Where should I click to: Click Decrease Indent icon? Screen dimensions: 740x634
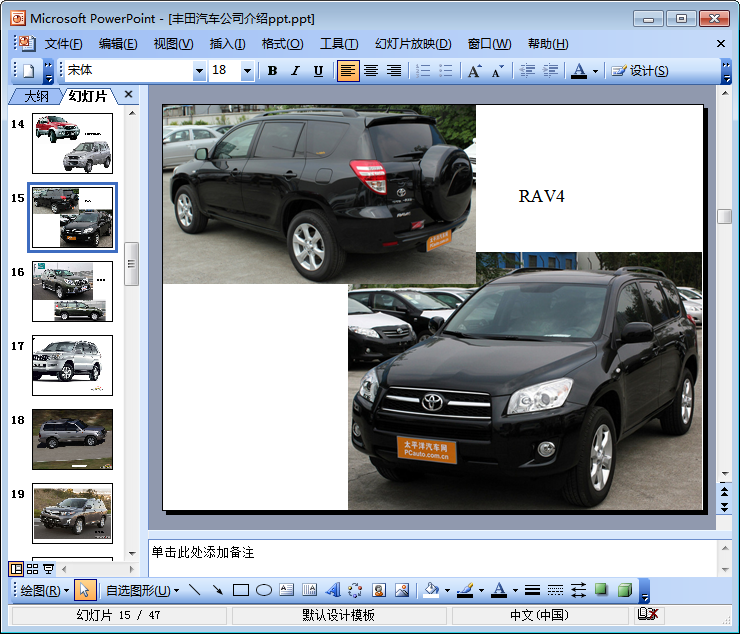[x=527, y=71]
